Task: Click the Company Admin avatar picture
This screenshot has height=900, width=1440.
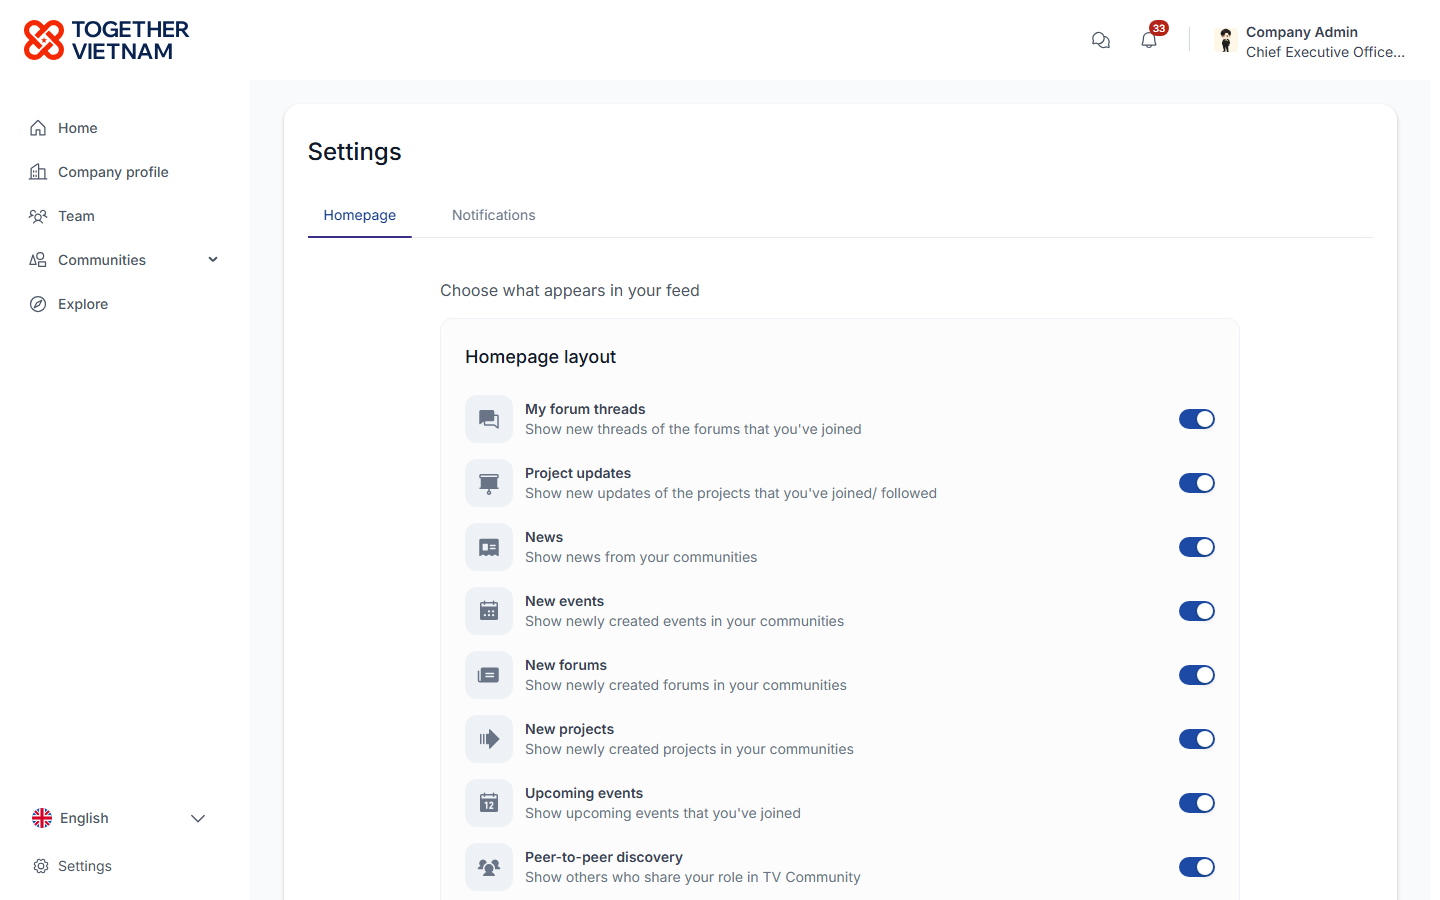Action: click(1226, 40)
